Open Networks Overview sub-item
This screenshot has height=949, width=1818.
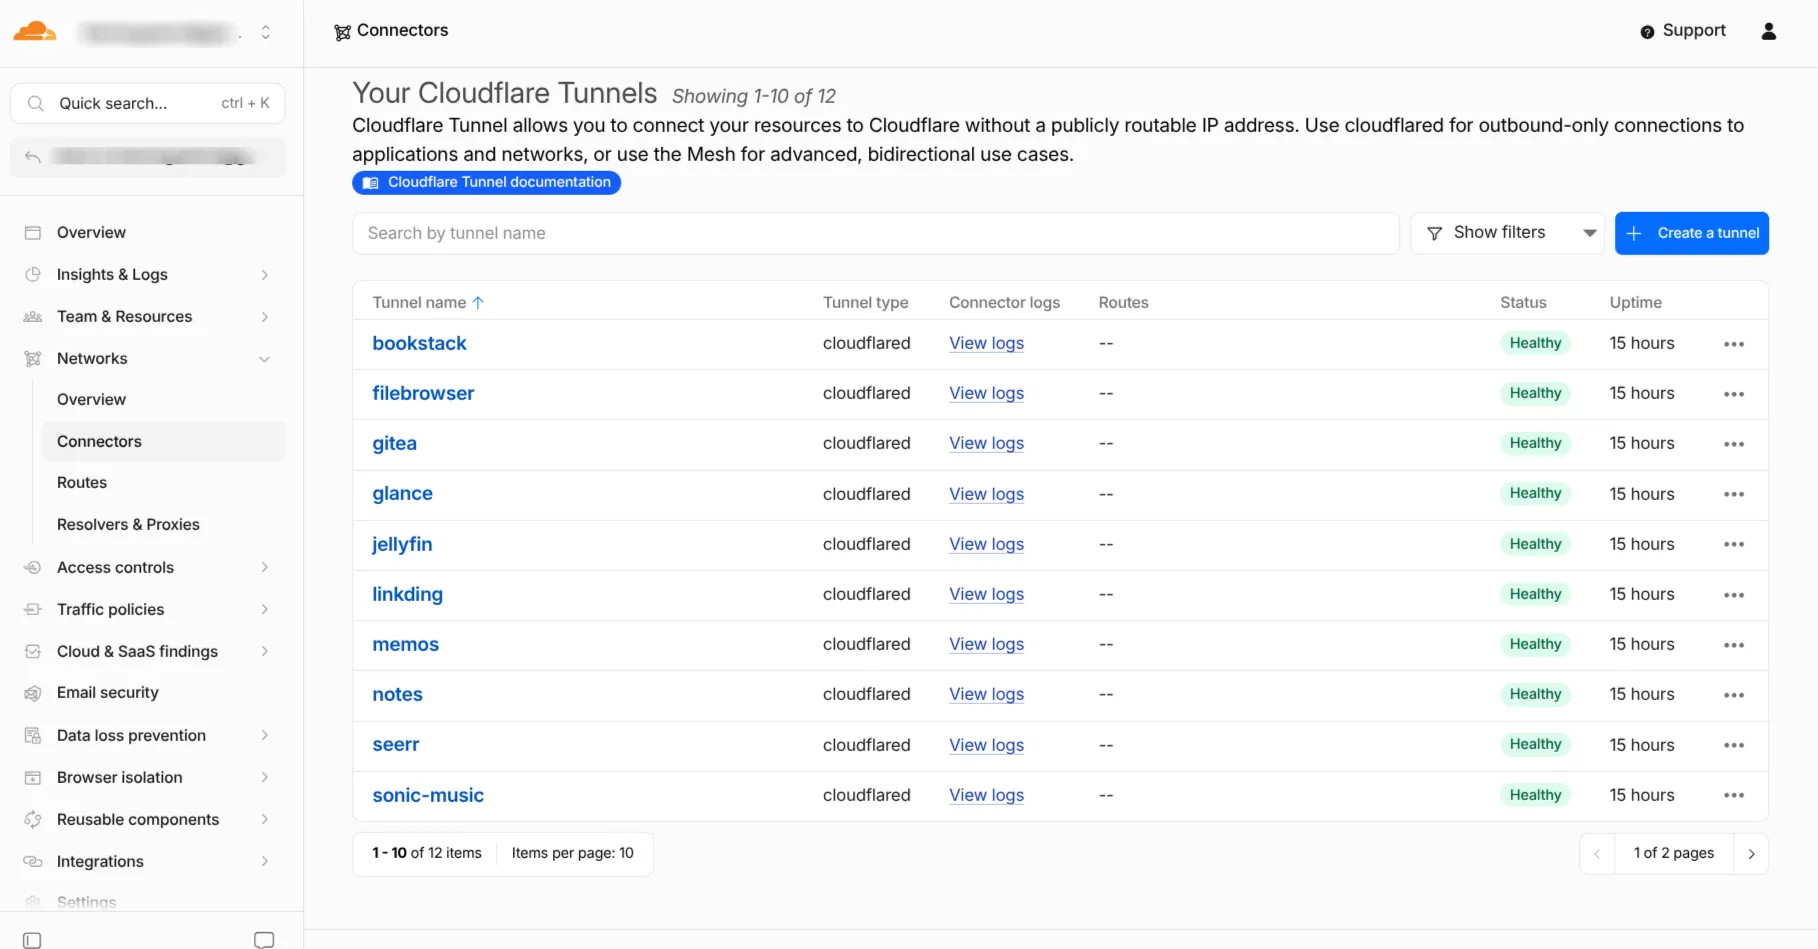click(91, 399)
